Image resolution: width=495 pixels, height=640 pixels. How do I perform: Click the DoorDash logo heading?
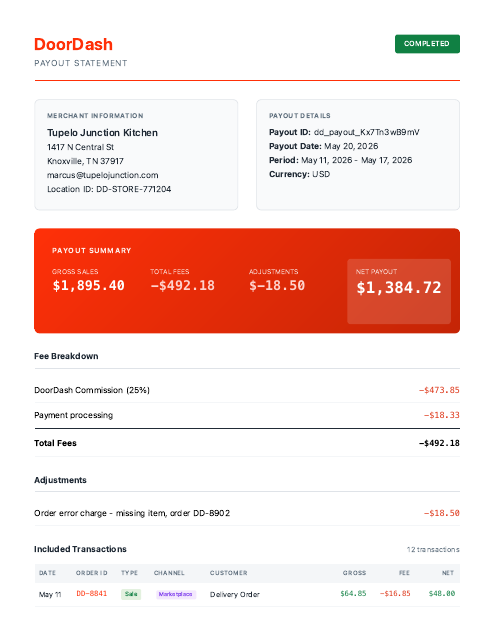click(x=73, y=44)
